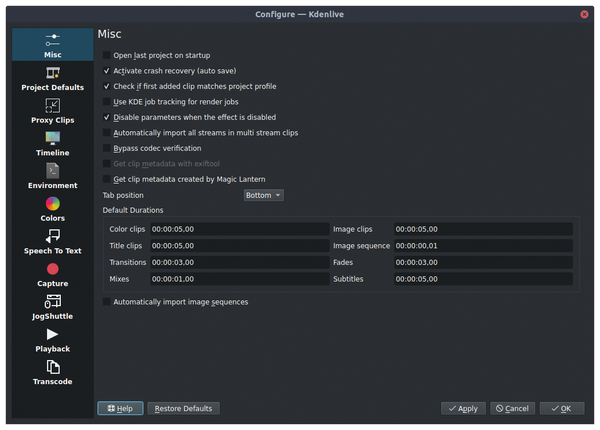Enable automatically import all streams checkbox
600x430 pixels.
click(107, 133)
